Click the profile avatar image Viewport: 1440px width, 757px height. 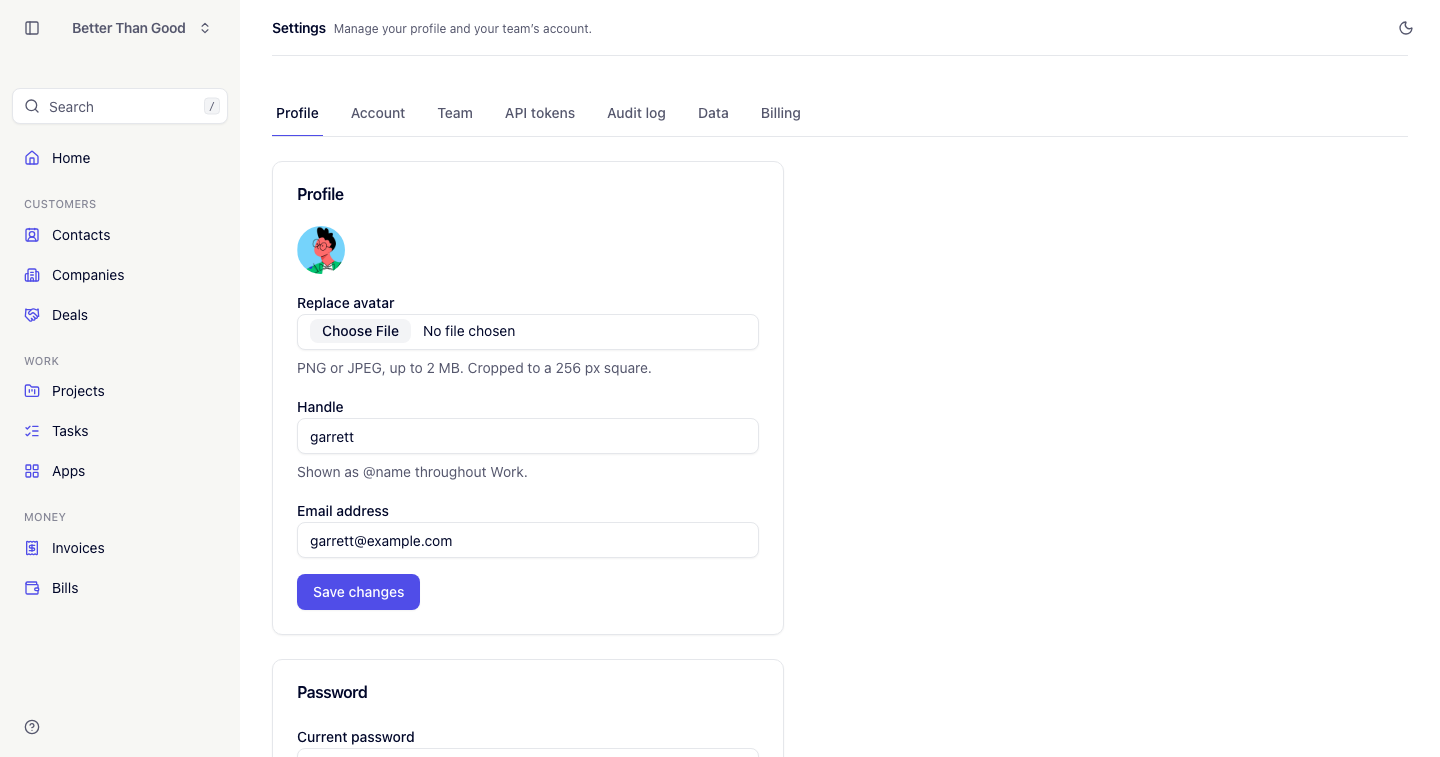pos(321,250)
